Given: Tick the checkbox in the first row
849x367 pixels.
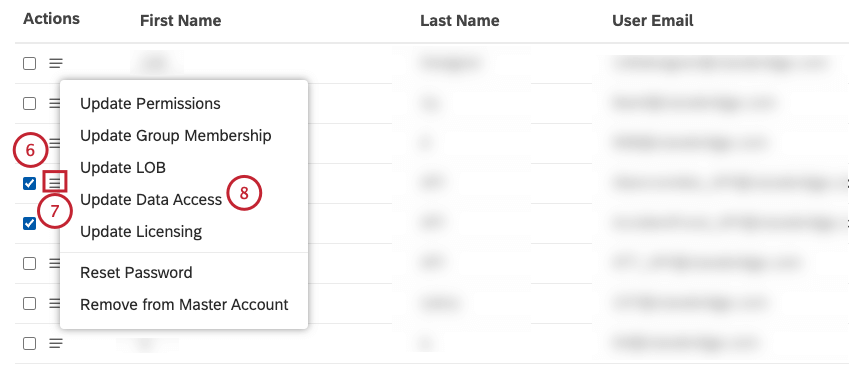Looking at the screenshot, I should [29, 63].
